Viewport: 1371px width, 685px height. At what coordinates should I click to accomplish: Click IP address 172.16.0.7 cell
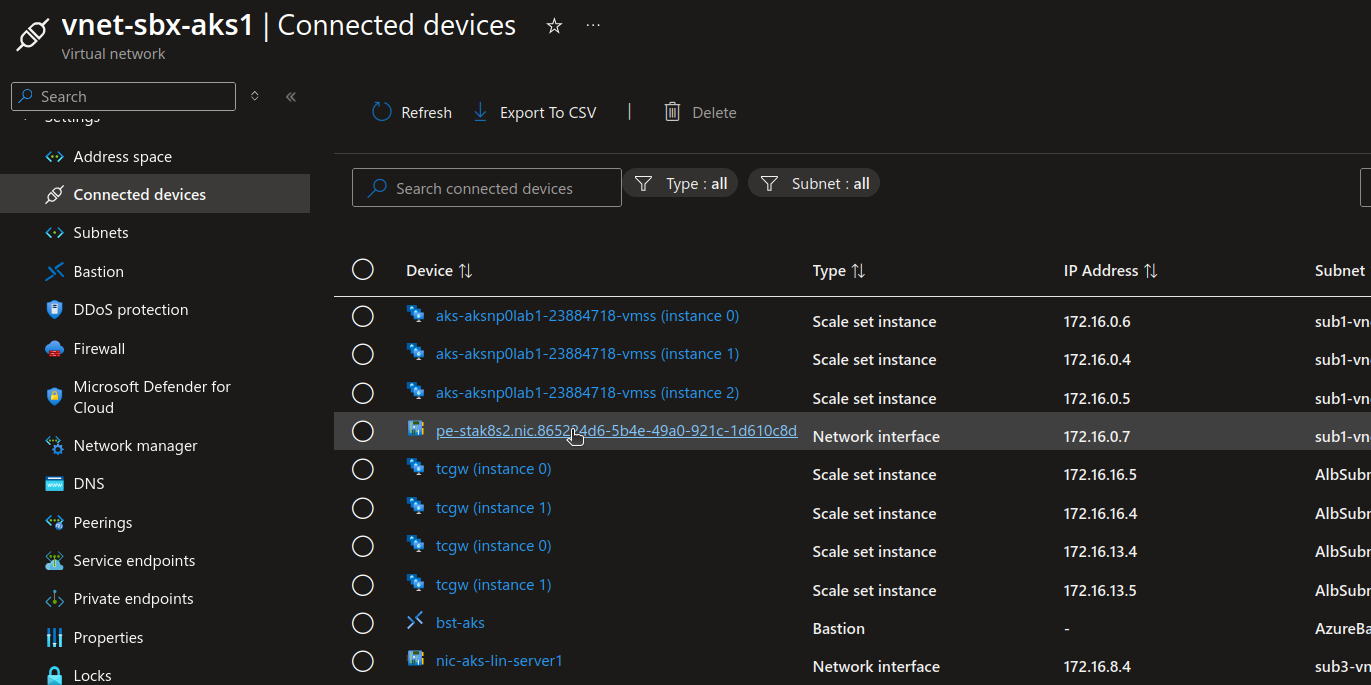1097,437
